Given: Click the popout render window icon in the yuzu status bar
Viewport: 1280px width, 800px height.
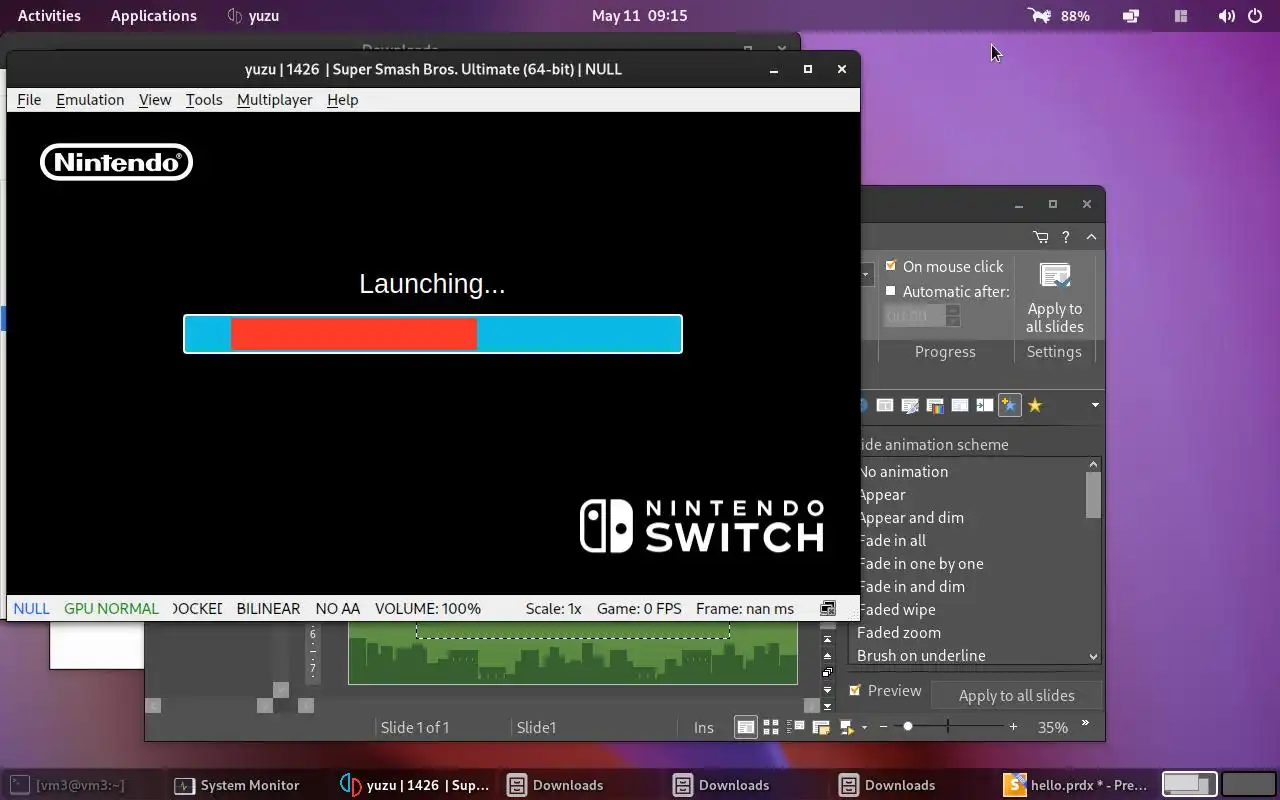Looking at the screenshot, I should click(828, 608).
